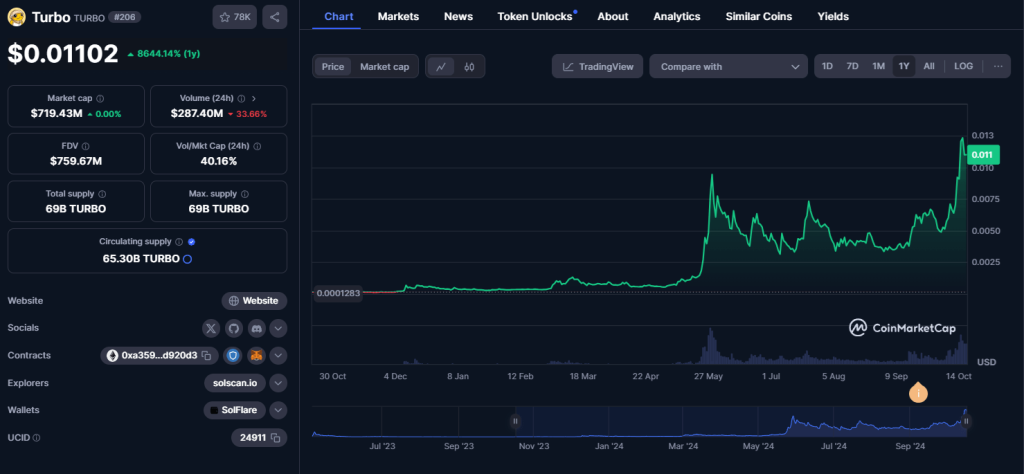Click the Volume (24h) info icon
Viewport: 1024px width, 474px height.
241,99
